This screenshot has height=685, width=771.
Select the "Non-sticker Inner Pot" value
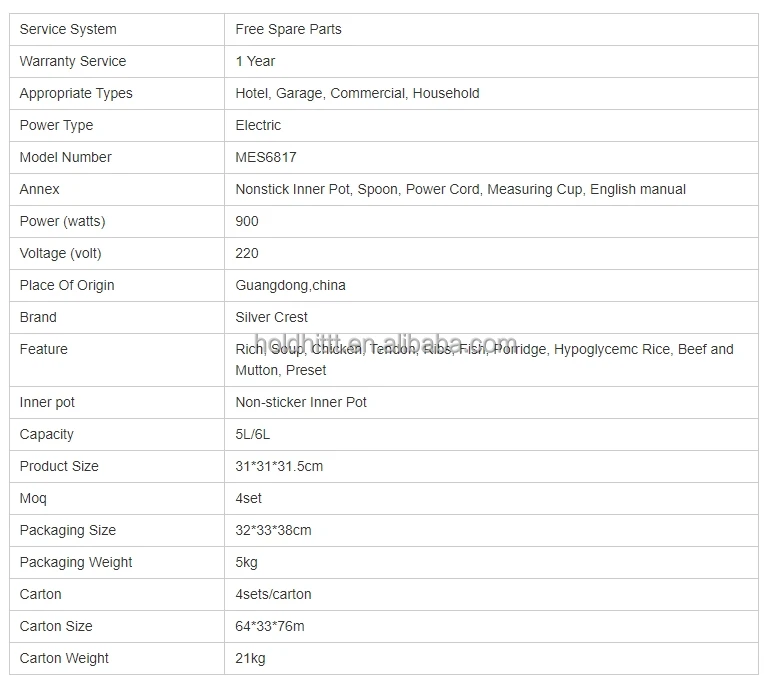[301, 402]
